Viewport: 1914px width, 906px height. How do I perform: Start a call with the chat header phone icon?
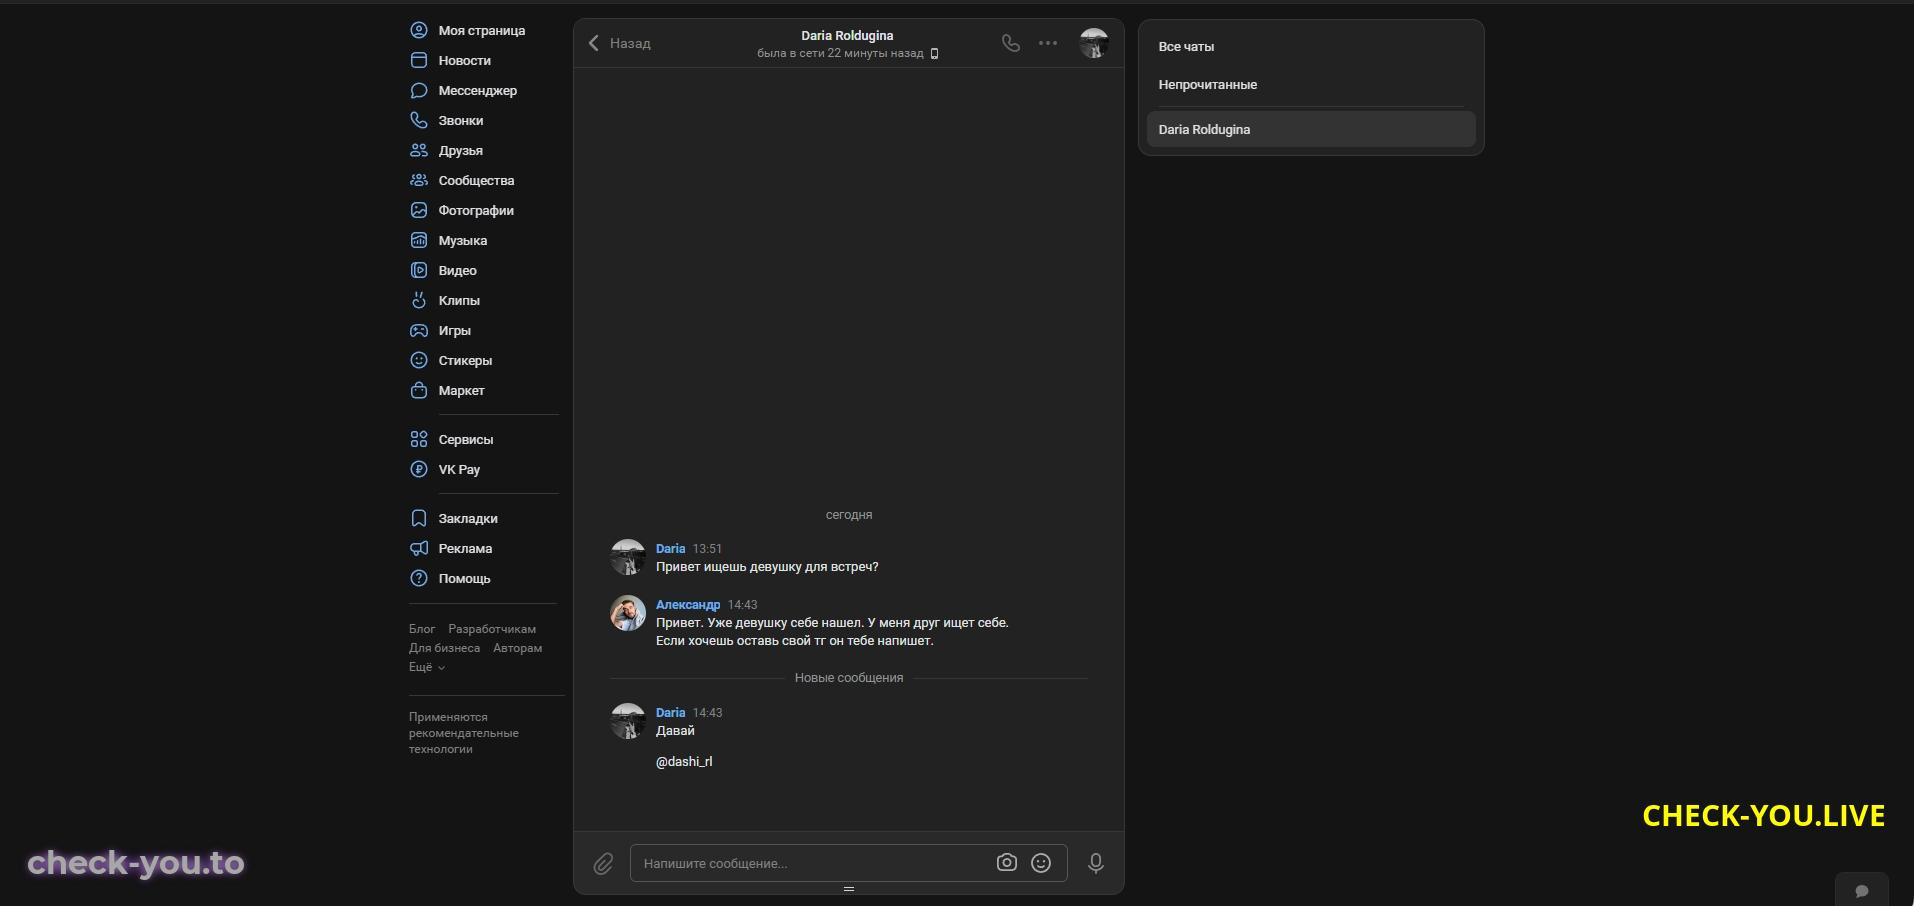click(x=1011, y=43)
